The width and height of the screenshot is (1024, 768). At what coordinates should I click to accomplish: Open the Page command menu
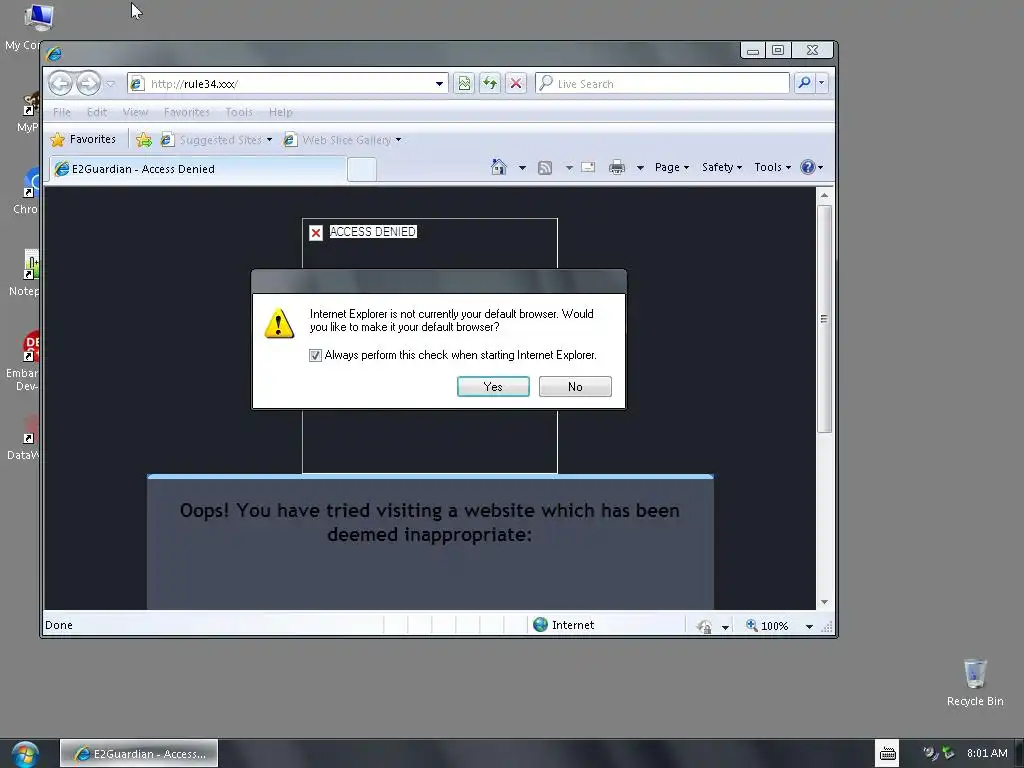672,167
